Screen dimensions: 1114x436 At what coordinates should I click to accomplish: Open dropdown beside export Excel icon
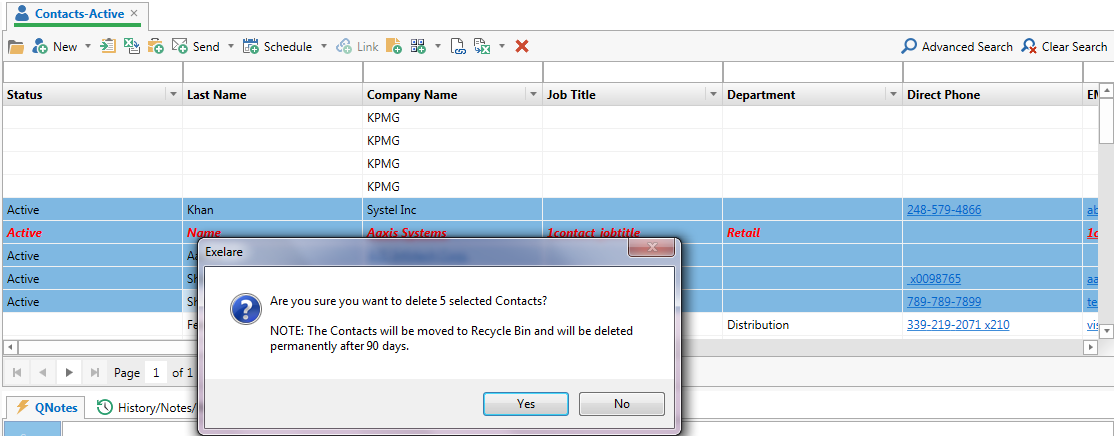(x=502, y=47)
